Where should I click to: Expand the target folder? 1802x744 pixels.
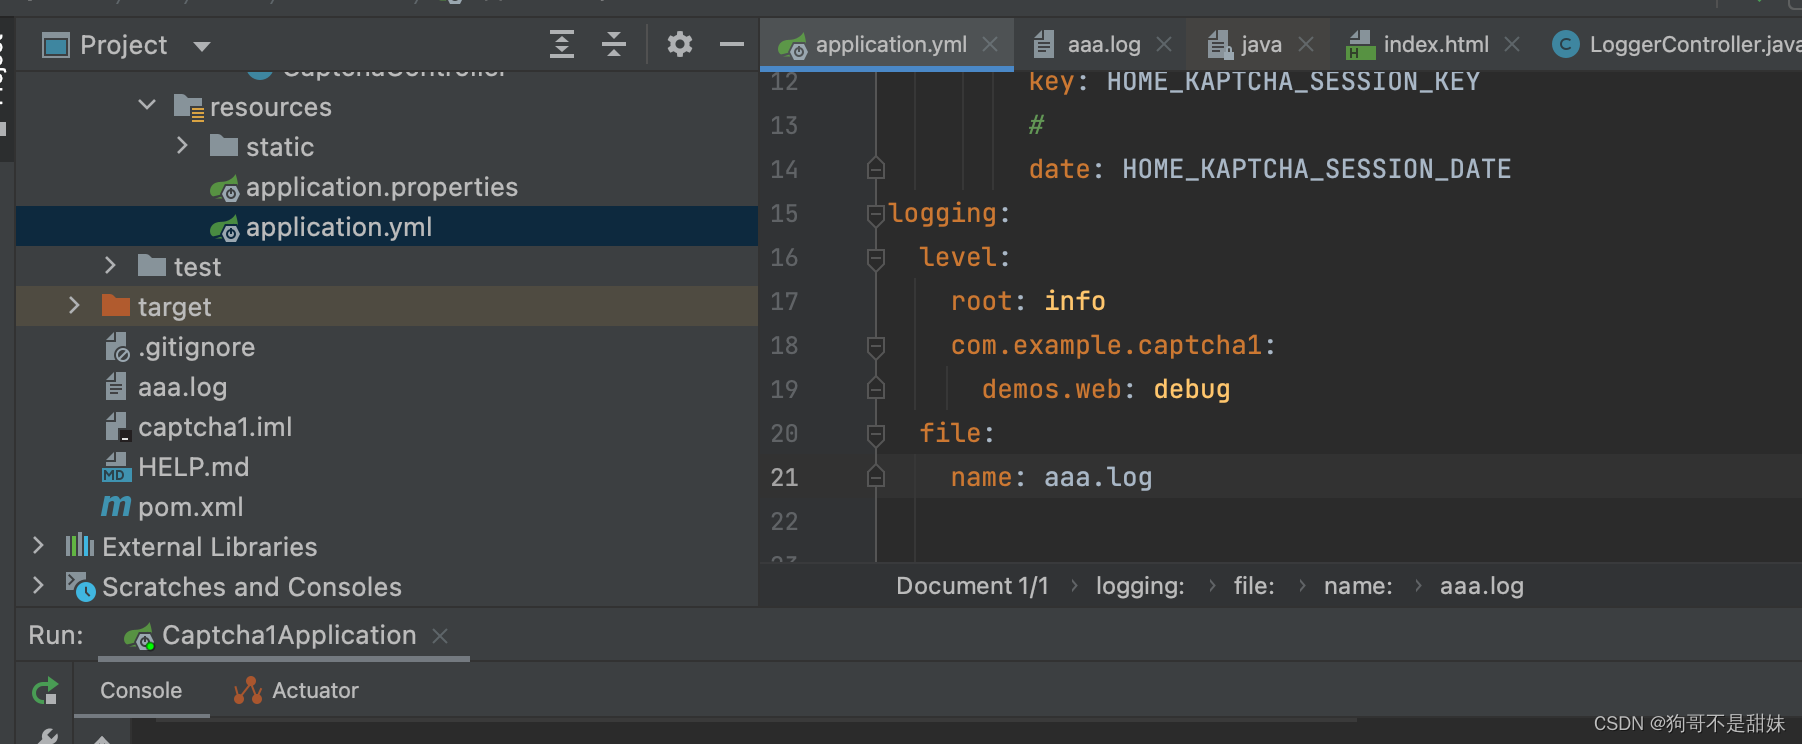click(x=75, y=305)
